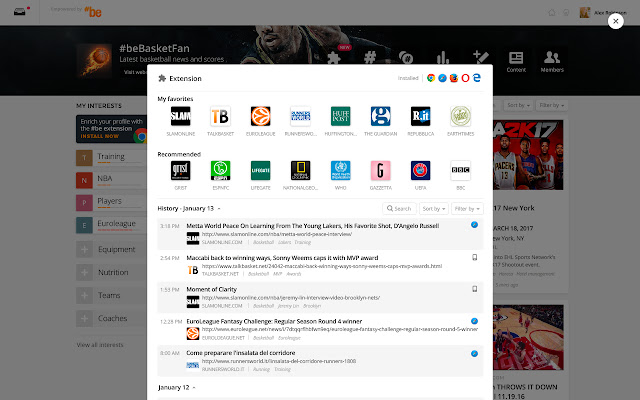Add the Teams interest
Screen dimensions: 640x400
point(84,295)
